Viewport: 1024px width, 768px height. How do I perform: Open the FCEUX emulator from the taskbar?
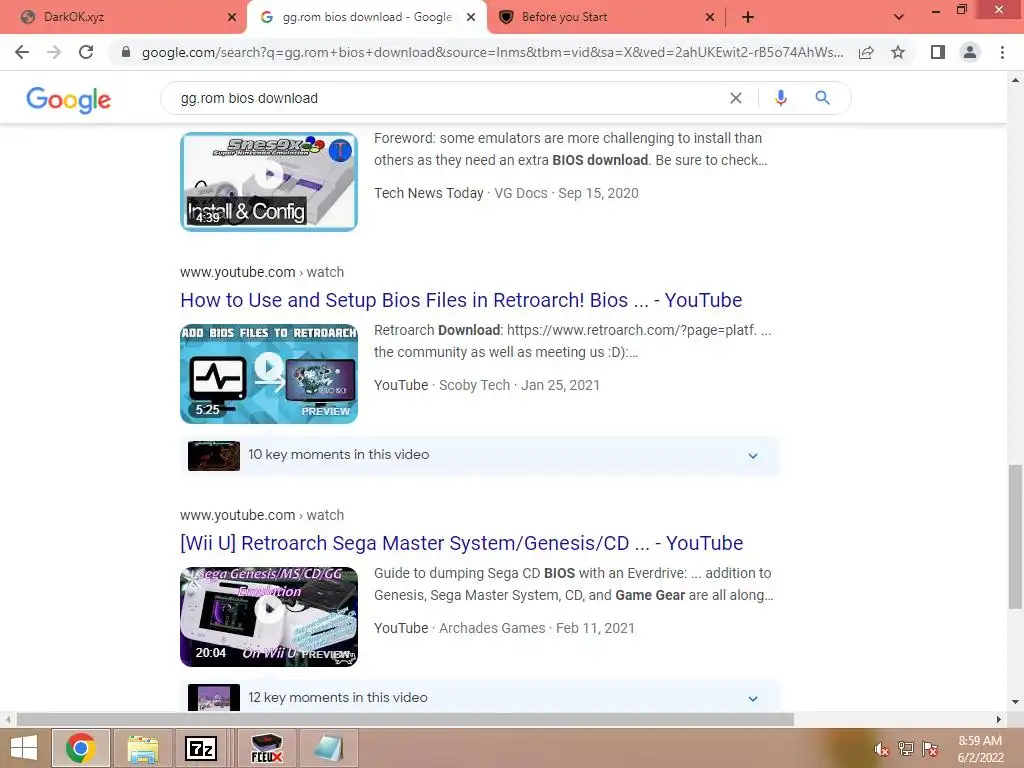pos(266,748)
